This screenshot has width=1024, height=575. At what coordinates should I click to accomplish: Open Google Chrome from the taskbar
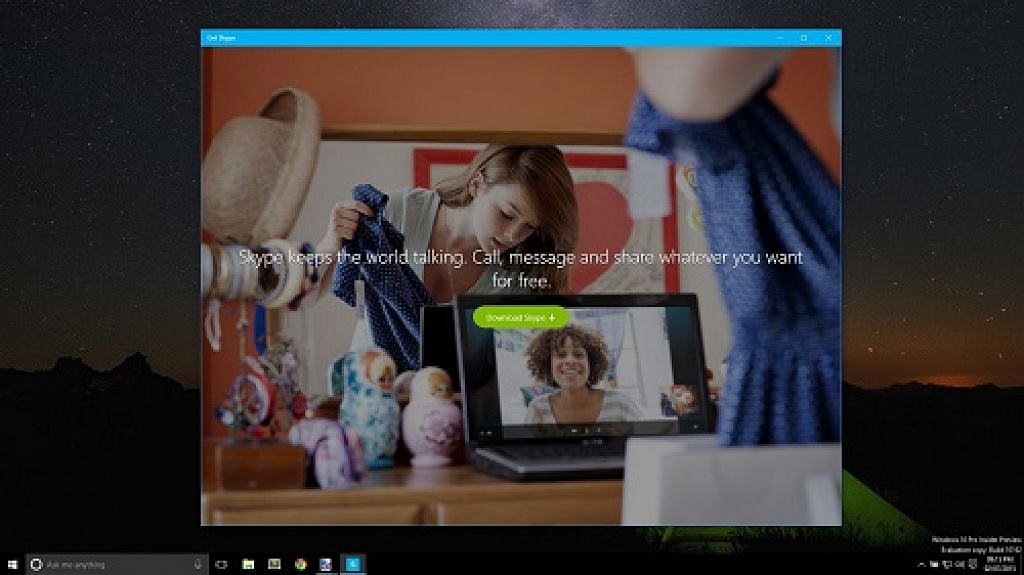(x=300, y=564)
